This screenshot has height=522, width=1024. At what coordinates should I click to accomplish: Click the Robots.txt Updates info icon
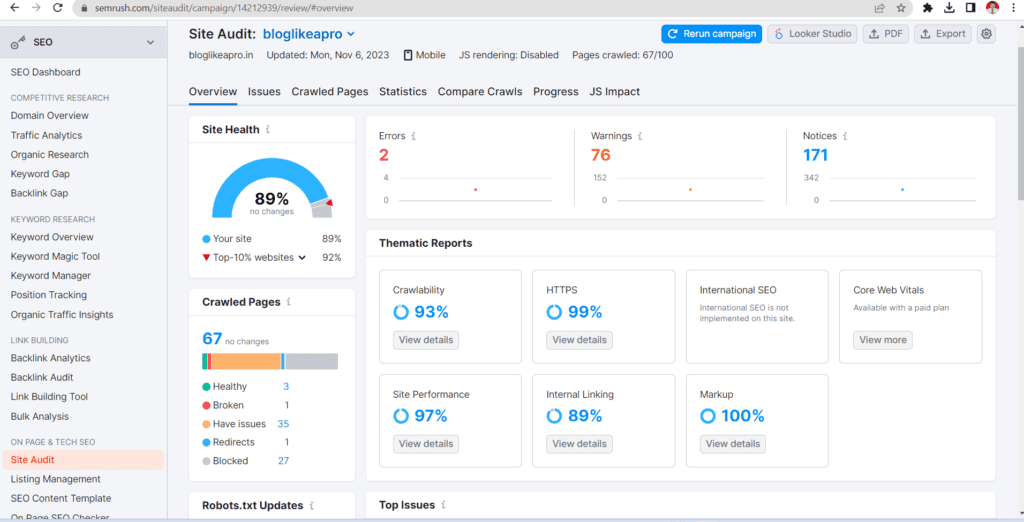[x=312, y=506]
